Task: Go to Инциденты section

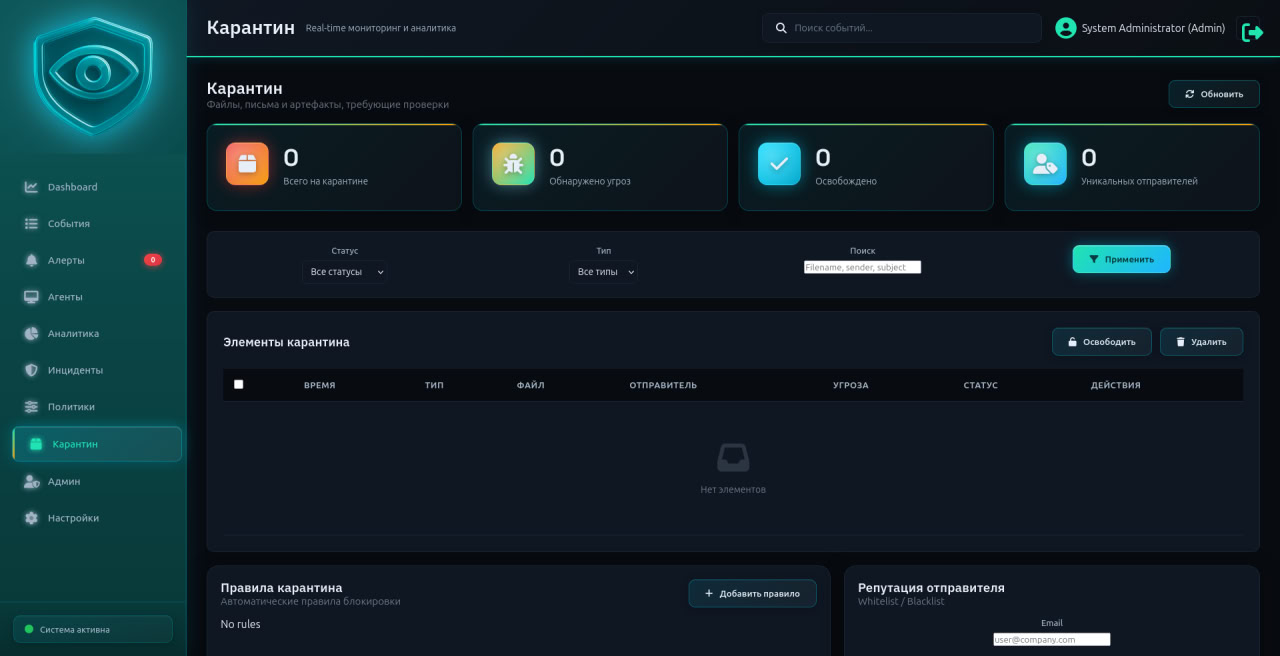Action: tap(97, 370)
